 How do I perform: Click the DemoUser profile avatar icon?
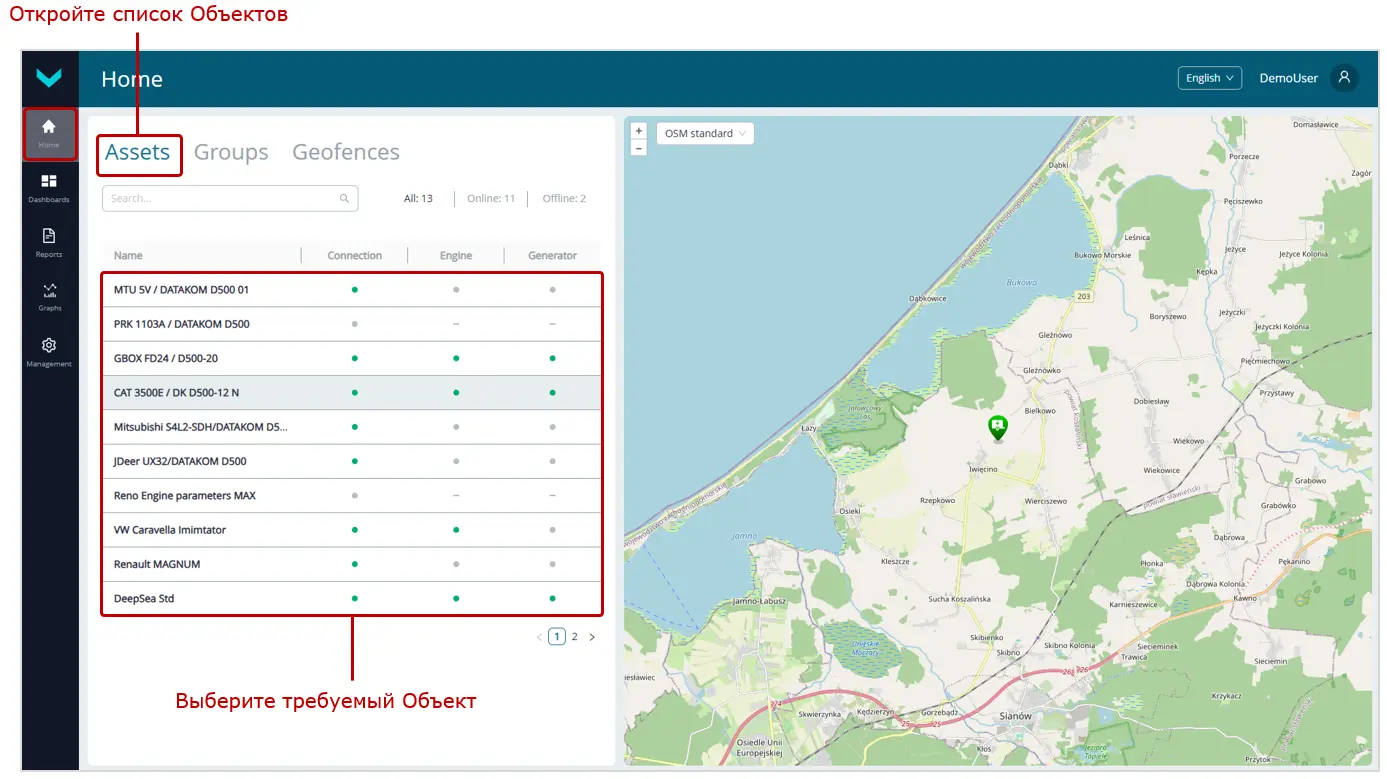point(1344,78)
